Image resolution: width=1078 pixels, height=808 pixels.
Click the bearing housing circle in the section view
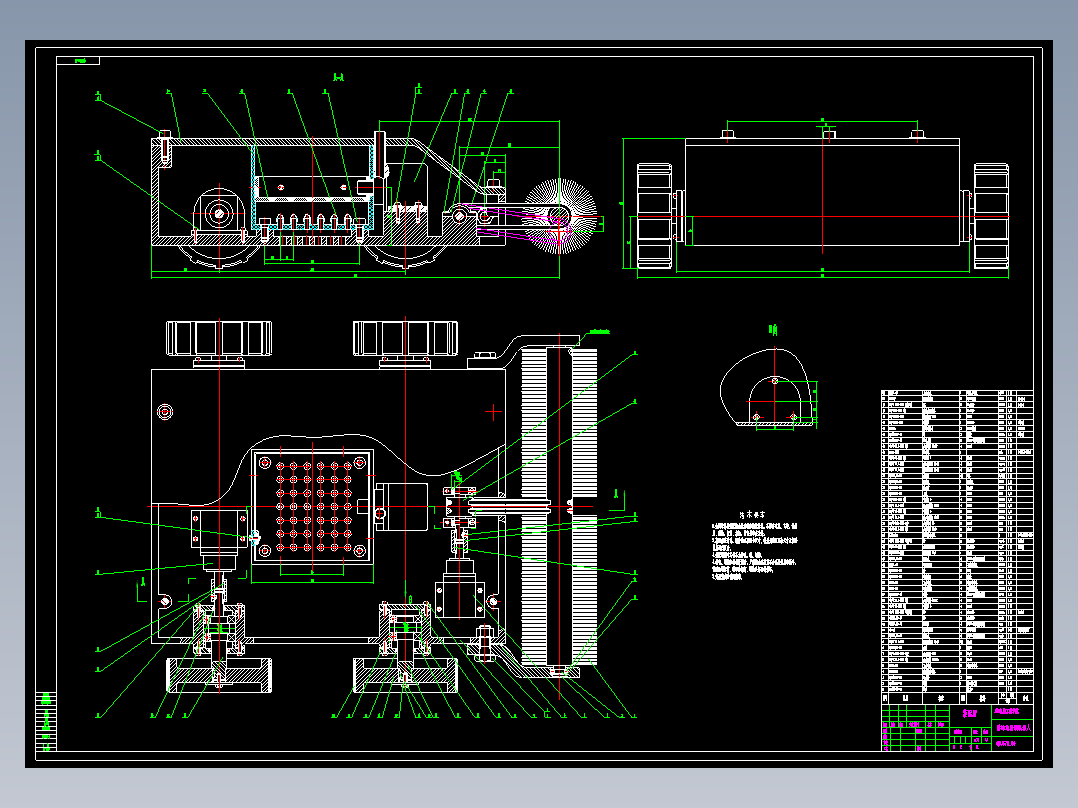(x=219, y=214)
